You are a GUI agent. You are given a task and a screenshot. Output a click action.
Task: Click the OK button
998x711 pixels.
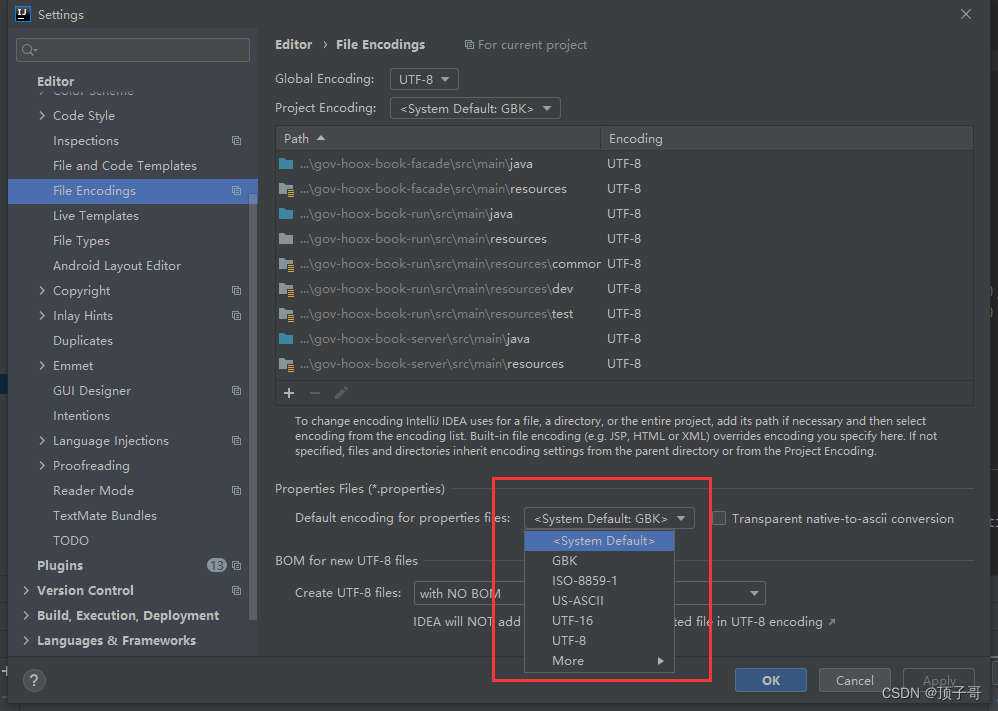pyautogui.click(x=771, y=680)
